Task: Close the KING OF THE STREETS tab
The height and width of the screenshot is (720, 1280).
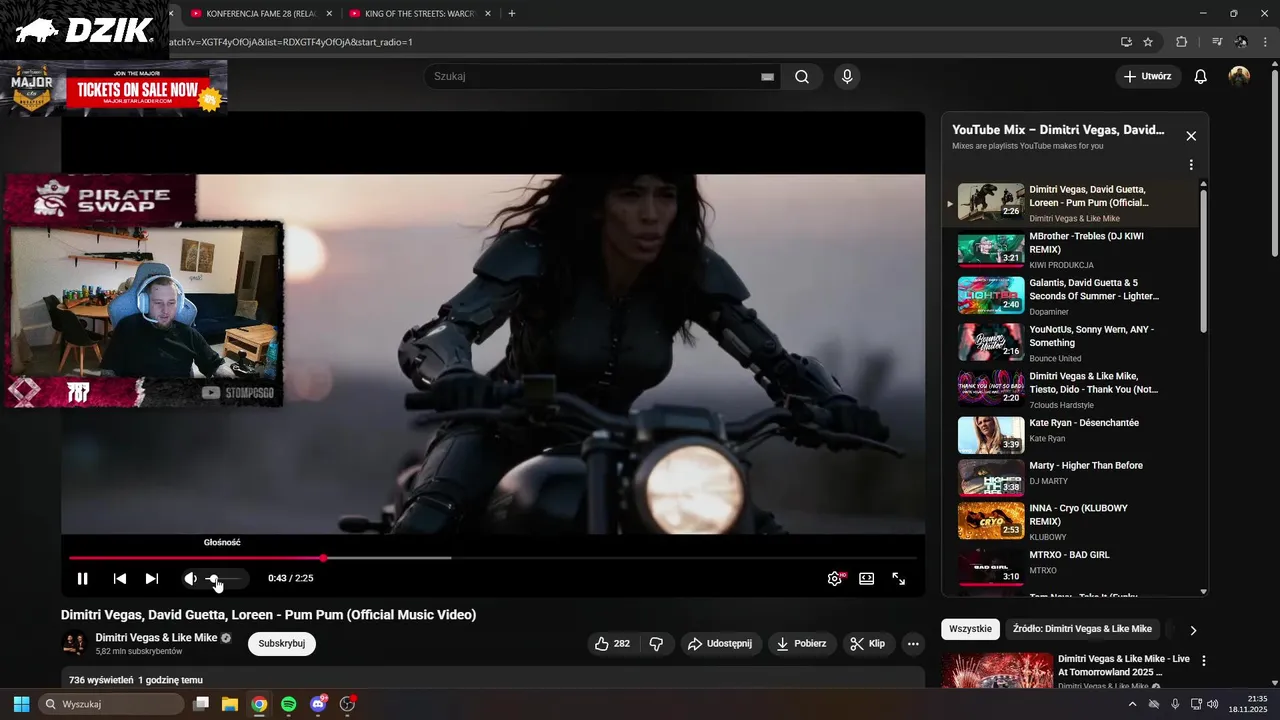Action: coord(487,14)
